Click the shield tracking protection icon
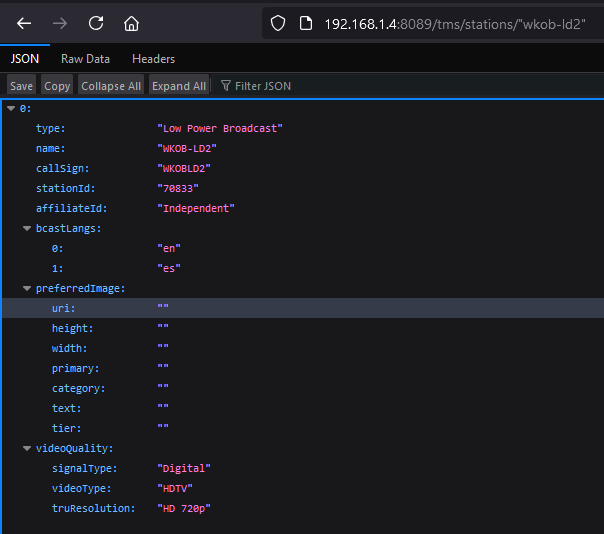604x534 pixels. click(279, 23)
